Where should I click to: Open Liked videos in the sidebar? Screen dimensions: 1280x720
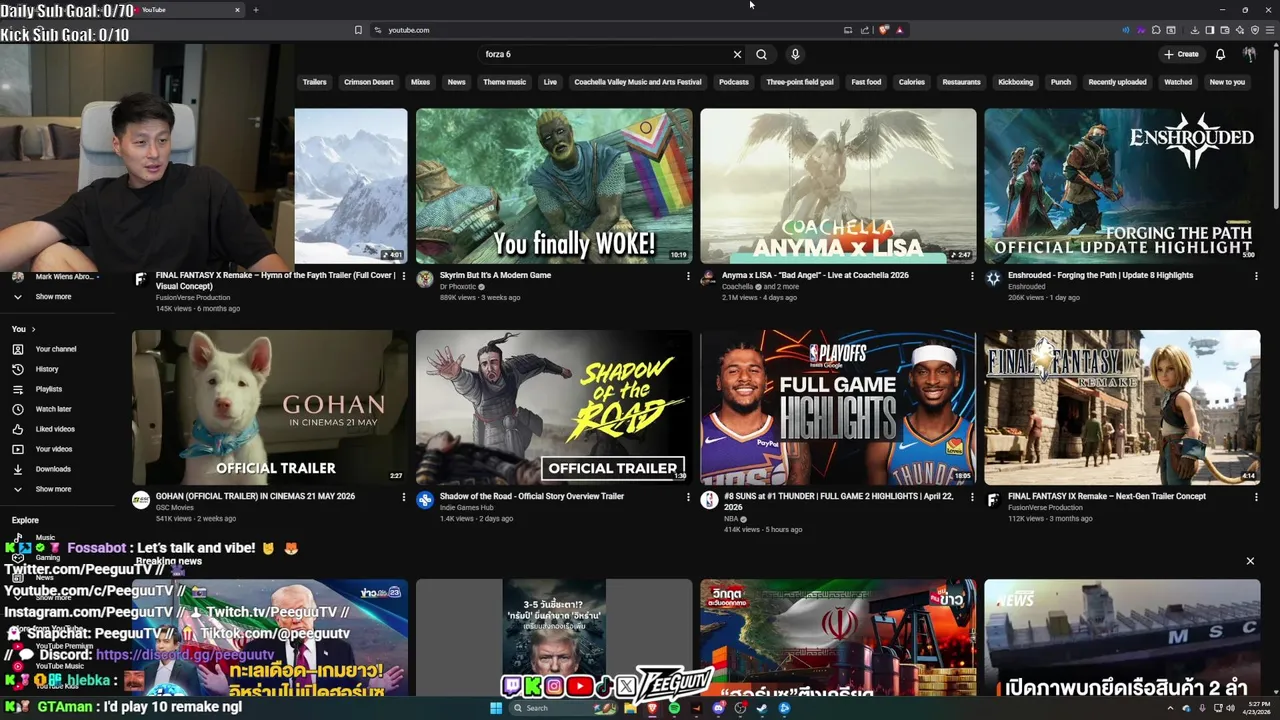click(x=55, y=429)
